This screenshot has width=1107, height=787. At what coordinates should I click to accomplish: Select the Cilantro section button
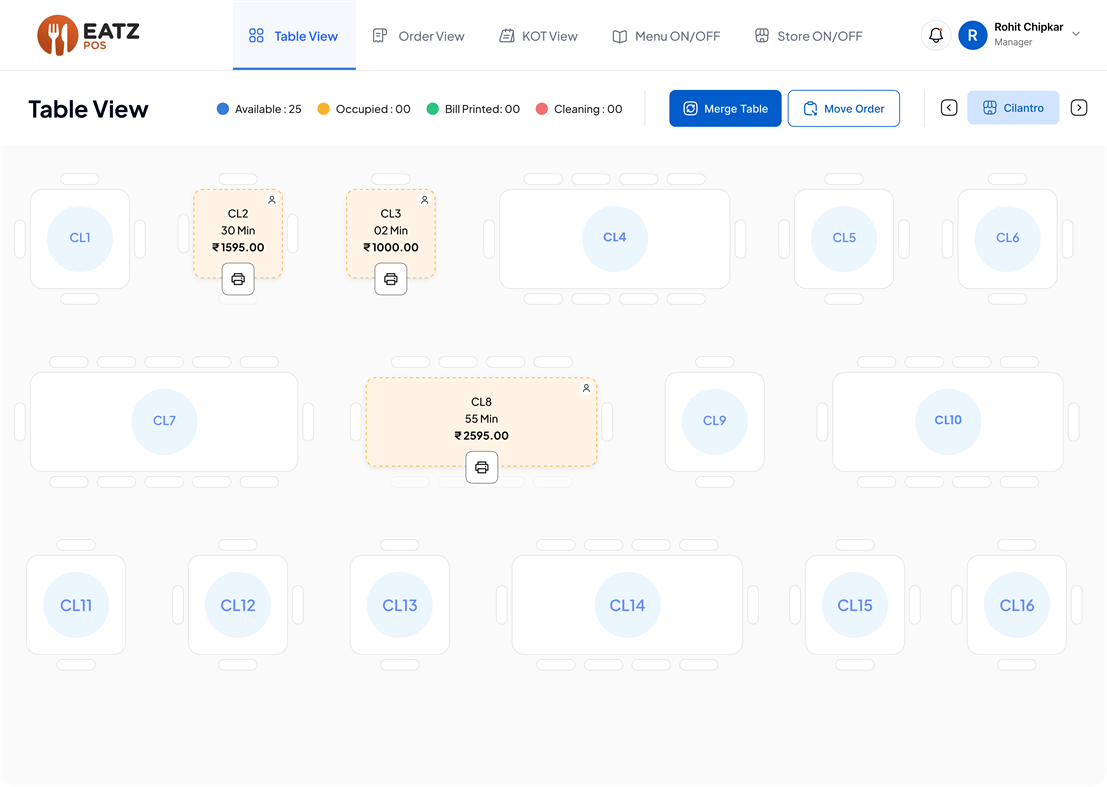[1013, 108]
